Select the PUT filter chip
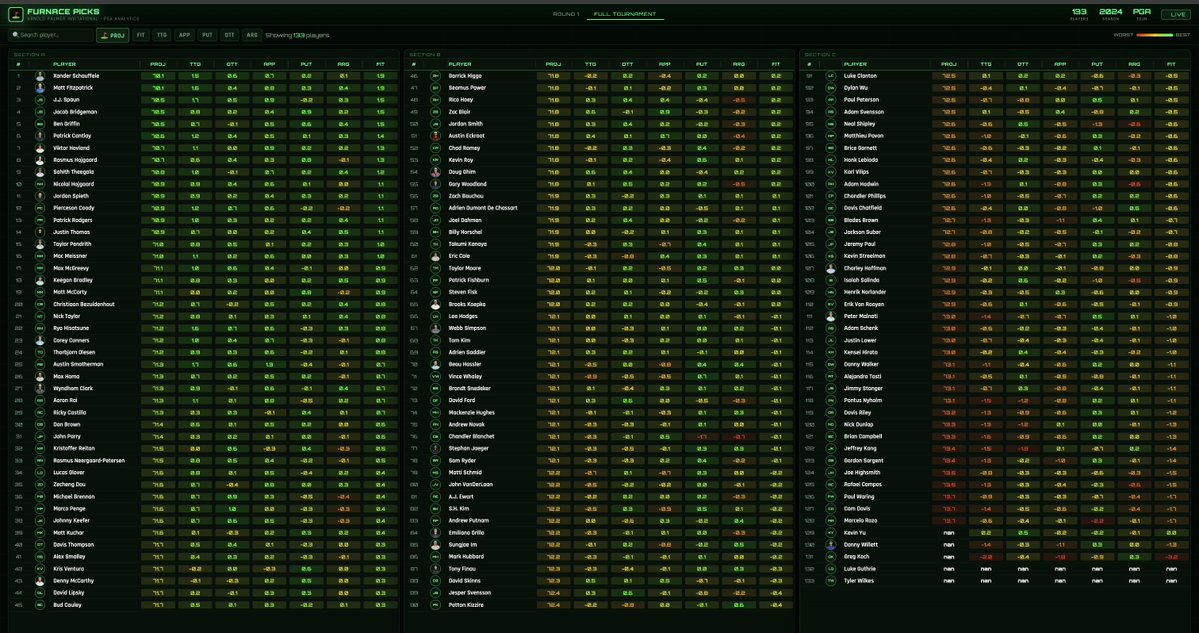The image size is (1199, 633). [x=206, y=35]
